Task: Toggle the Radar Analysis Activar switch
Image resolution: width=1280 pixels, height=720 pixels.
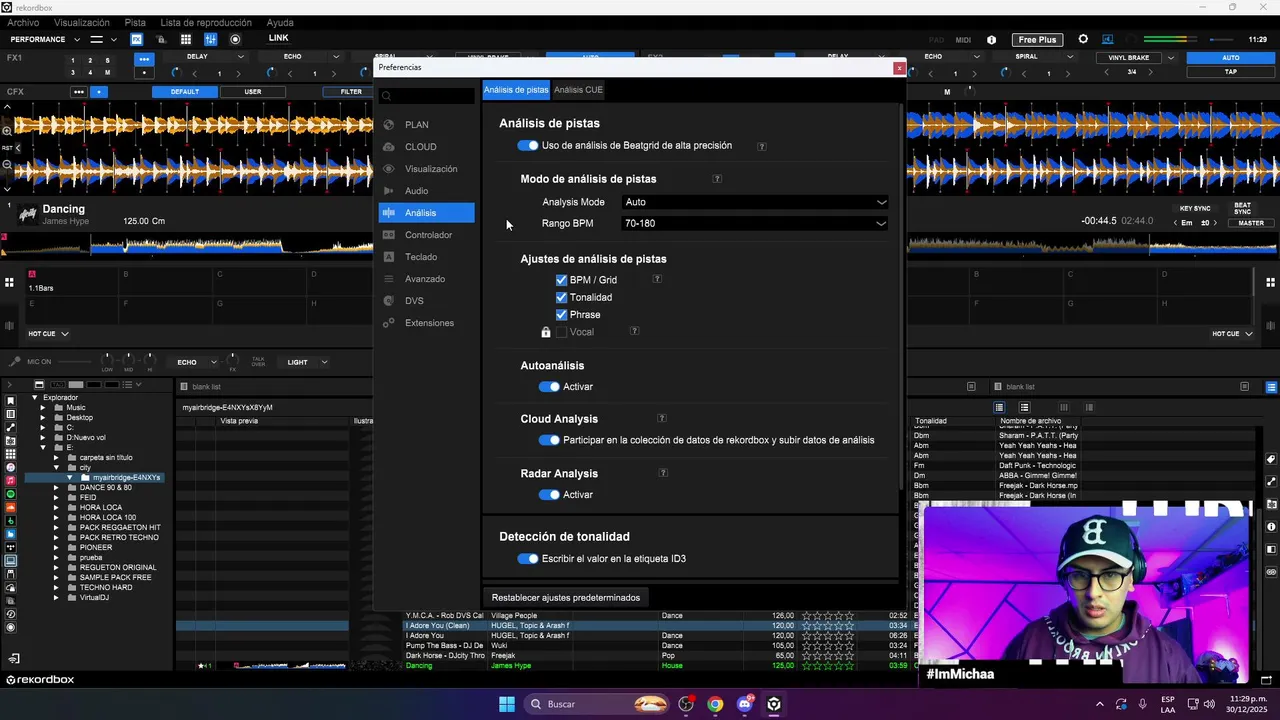Action: [549, 495]
